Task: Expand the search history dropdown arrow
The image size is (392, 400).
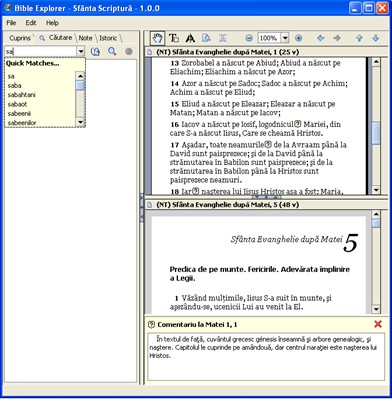Action: pyautogui.click(x=81, y=52)
